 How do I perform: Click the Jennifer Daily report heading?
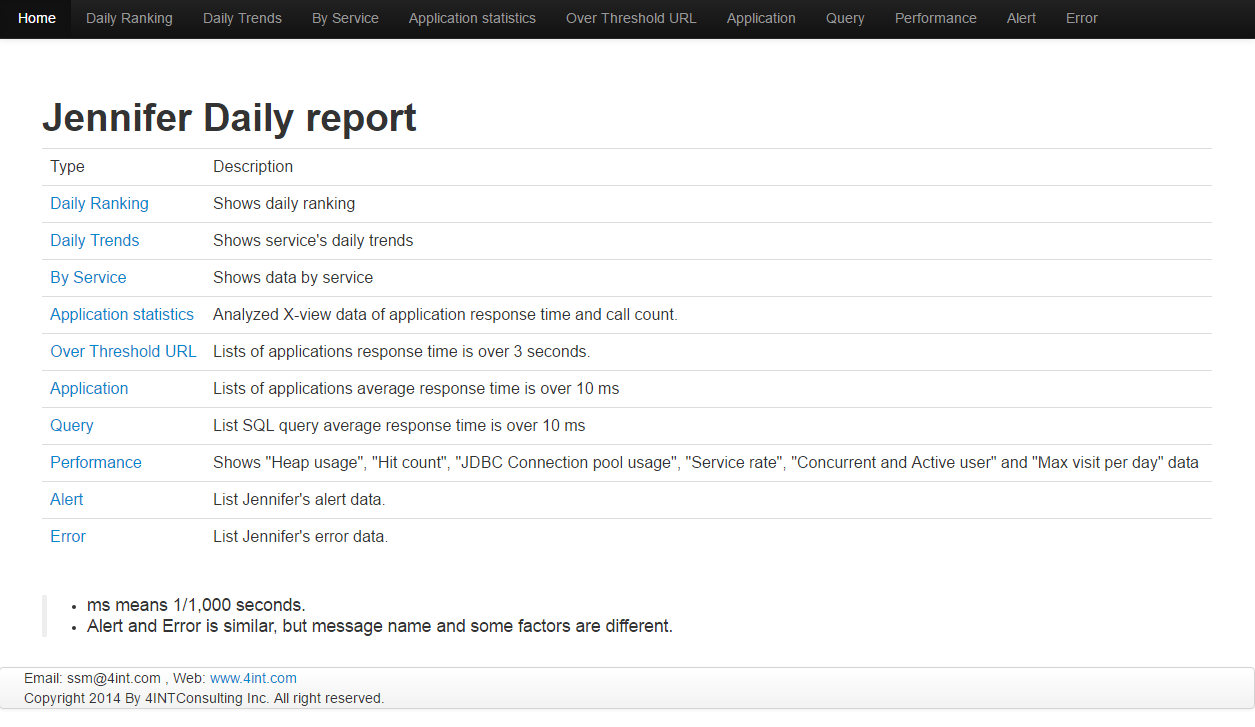(x=229, y=118)
